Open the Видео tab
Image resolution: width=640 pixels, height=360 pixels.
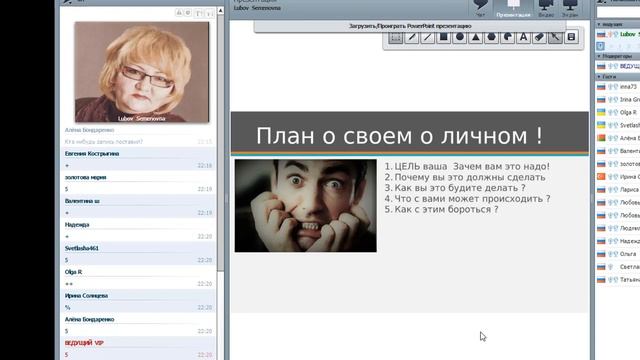tap(546, 9)
